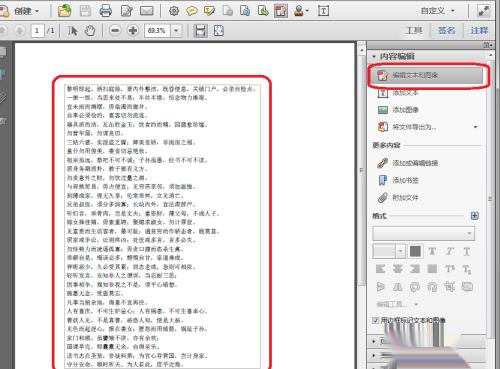This screenshot has width=500, height=369.
Task: Click 编辑文本和图像 in content editing
Action: point(426,75)
